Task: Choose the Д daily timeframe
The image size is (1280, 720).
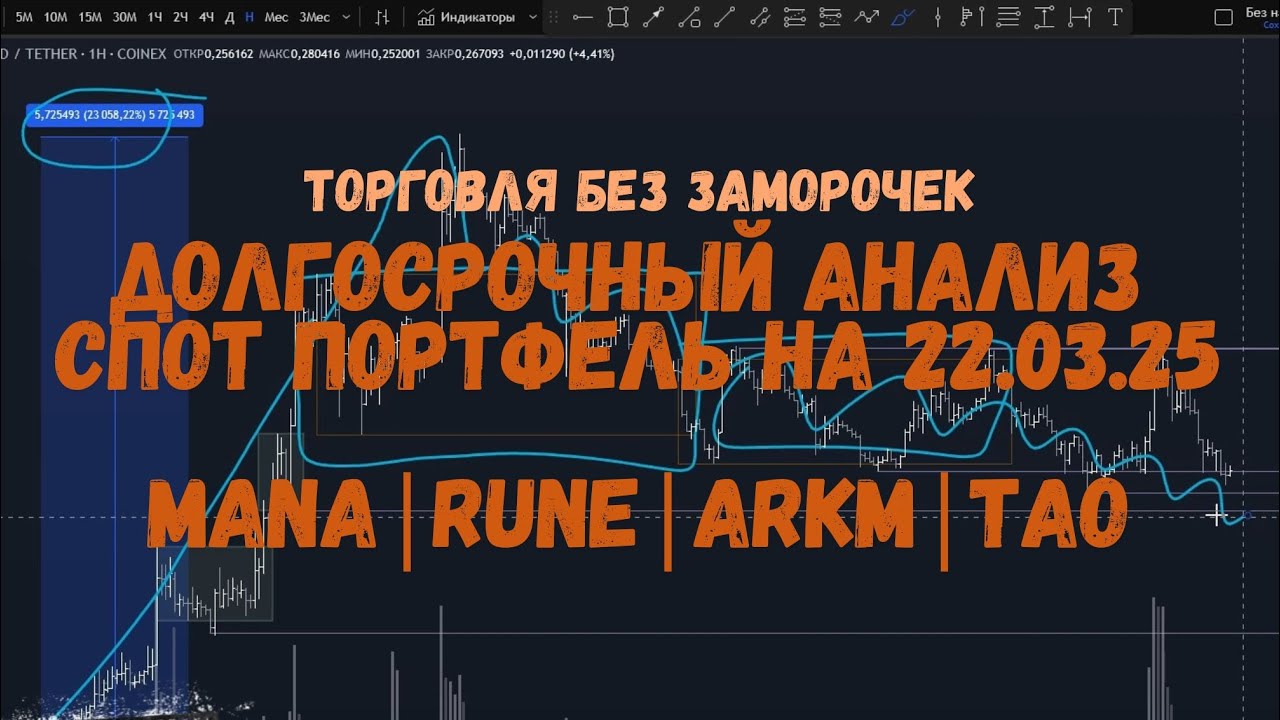Action: pos(230,17)
